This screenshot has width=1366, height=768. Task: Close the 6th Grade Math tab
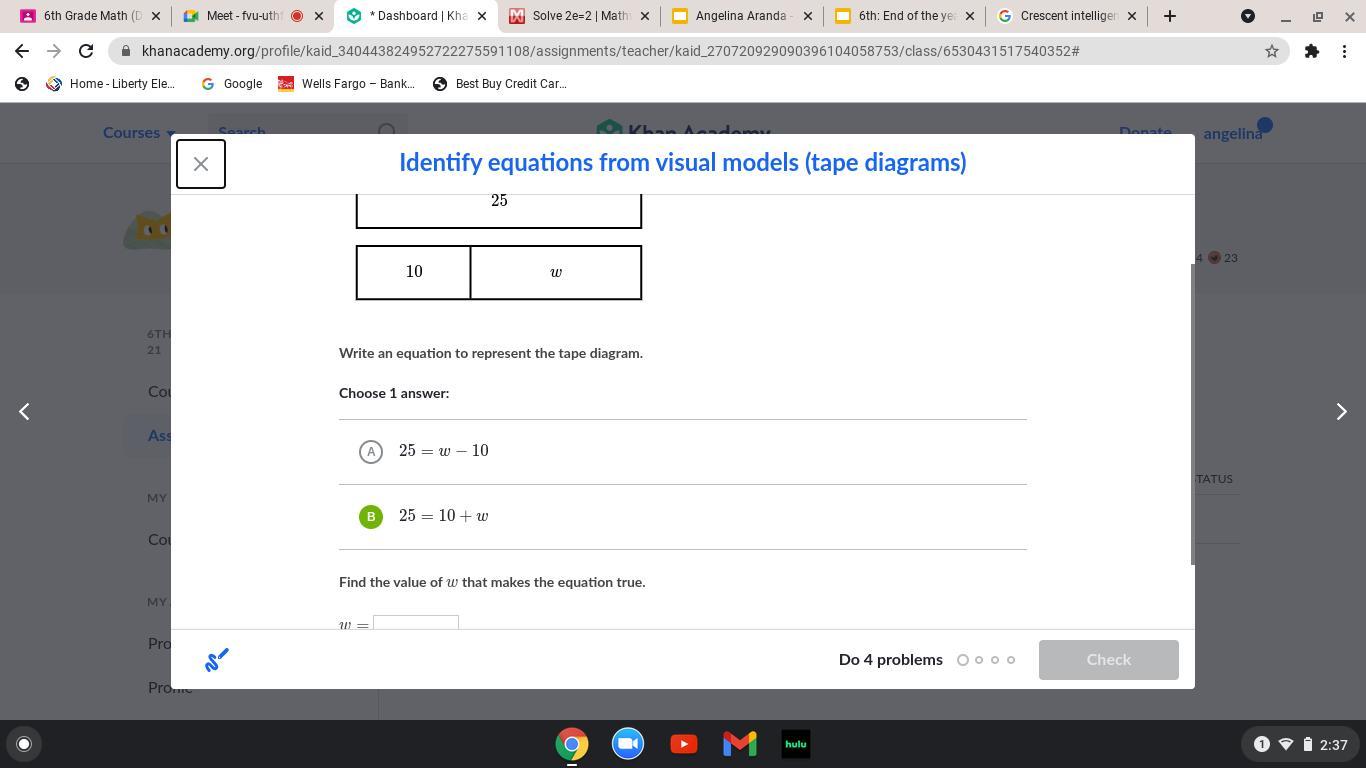(x=156, y=16)
